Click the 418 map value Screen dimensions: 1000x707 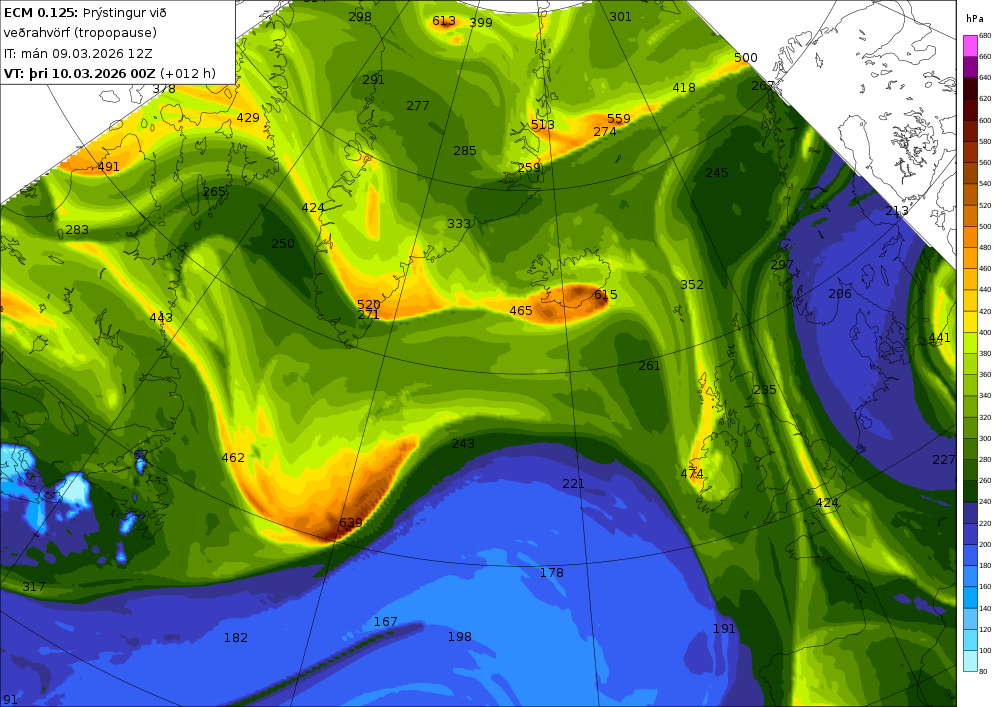point(684,87)
